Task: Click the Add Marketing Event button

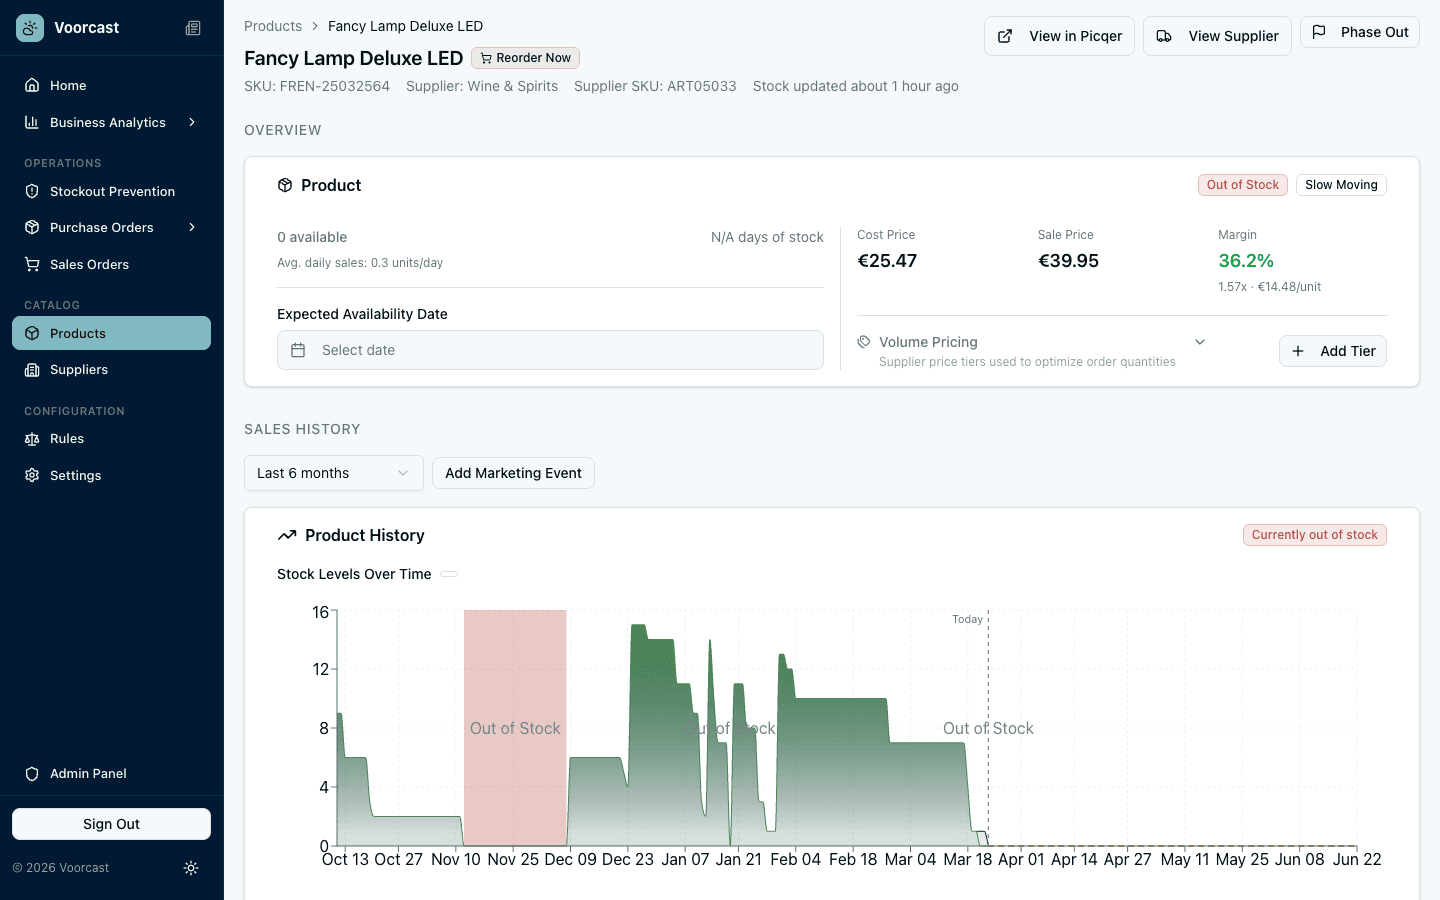Action: pyautogui.click(x=513, y=473)
